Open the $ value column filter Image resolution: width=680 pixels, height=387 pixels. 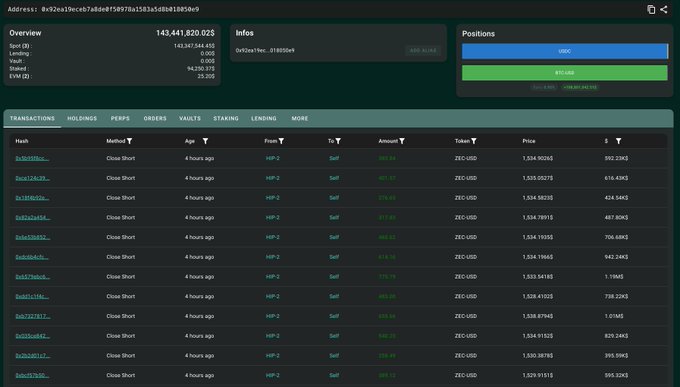pyautogui.click(x=618, y=141)
